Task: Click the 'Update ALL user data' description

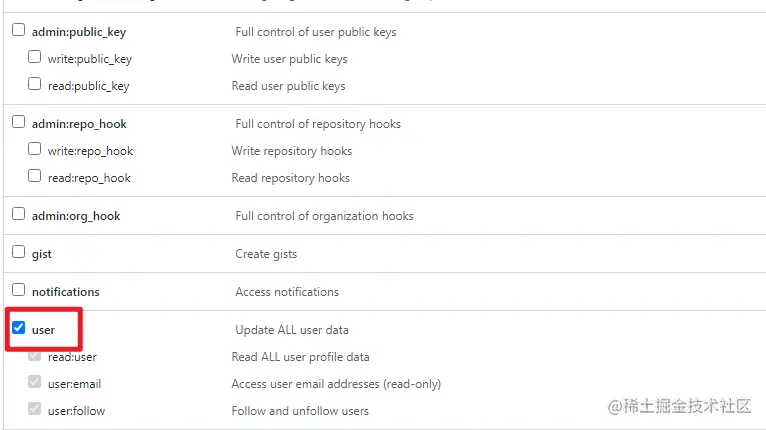Action: (x=291, y=330)
